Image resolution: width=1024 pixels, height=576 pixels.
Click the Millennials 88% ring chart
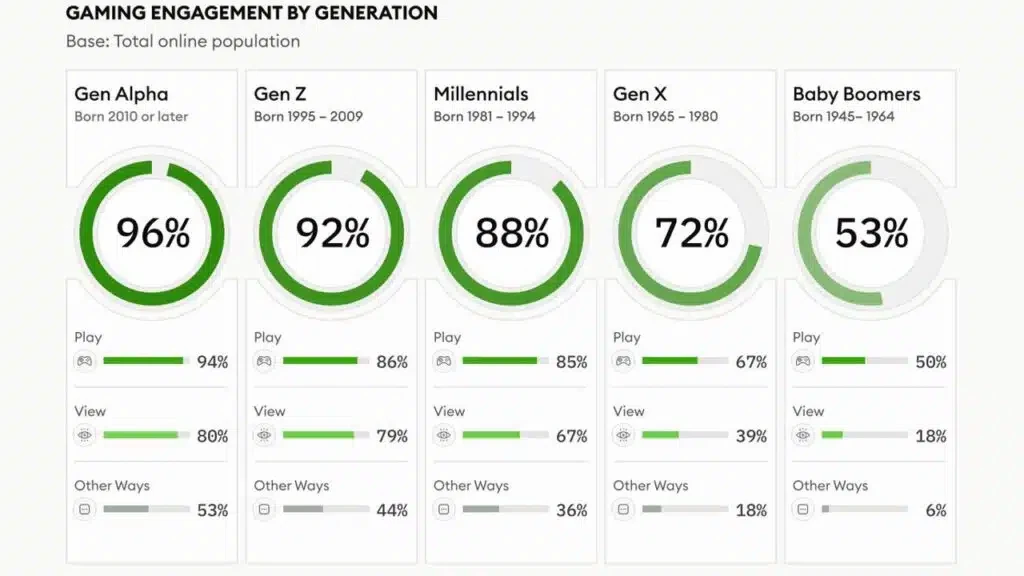coord(511,233)
